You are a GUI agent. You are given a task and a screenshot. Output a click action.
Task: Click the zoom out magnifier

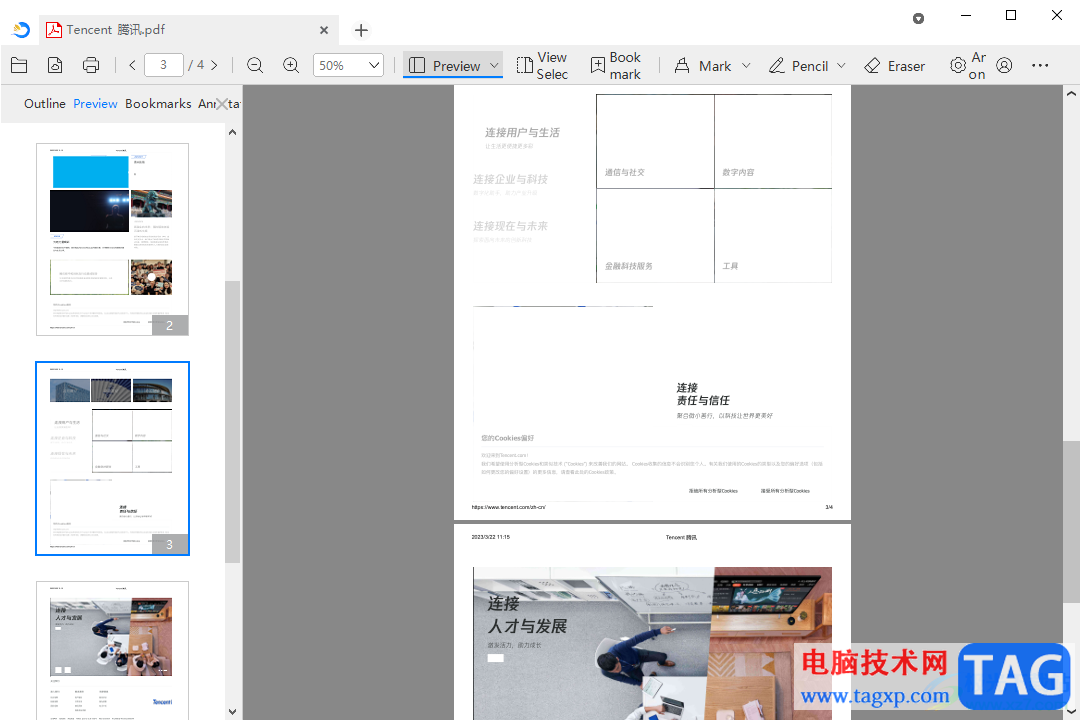tap(255, 65)
